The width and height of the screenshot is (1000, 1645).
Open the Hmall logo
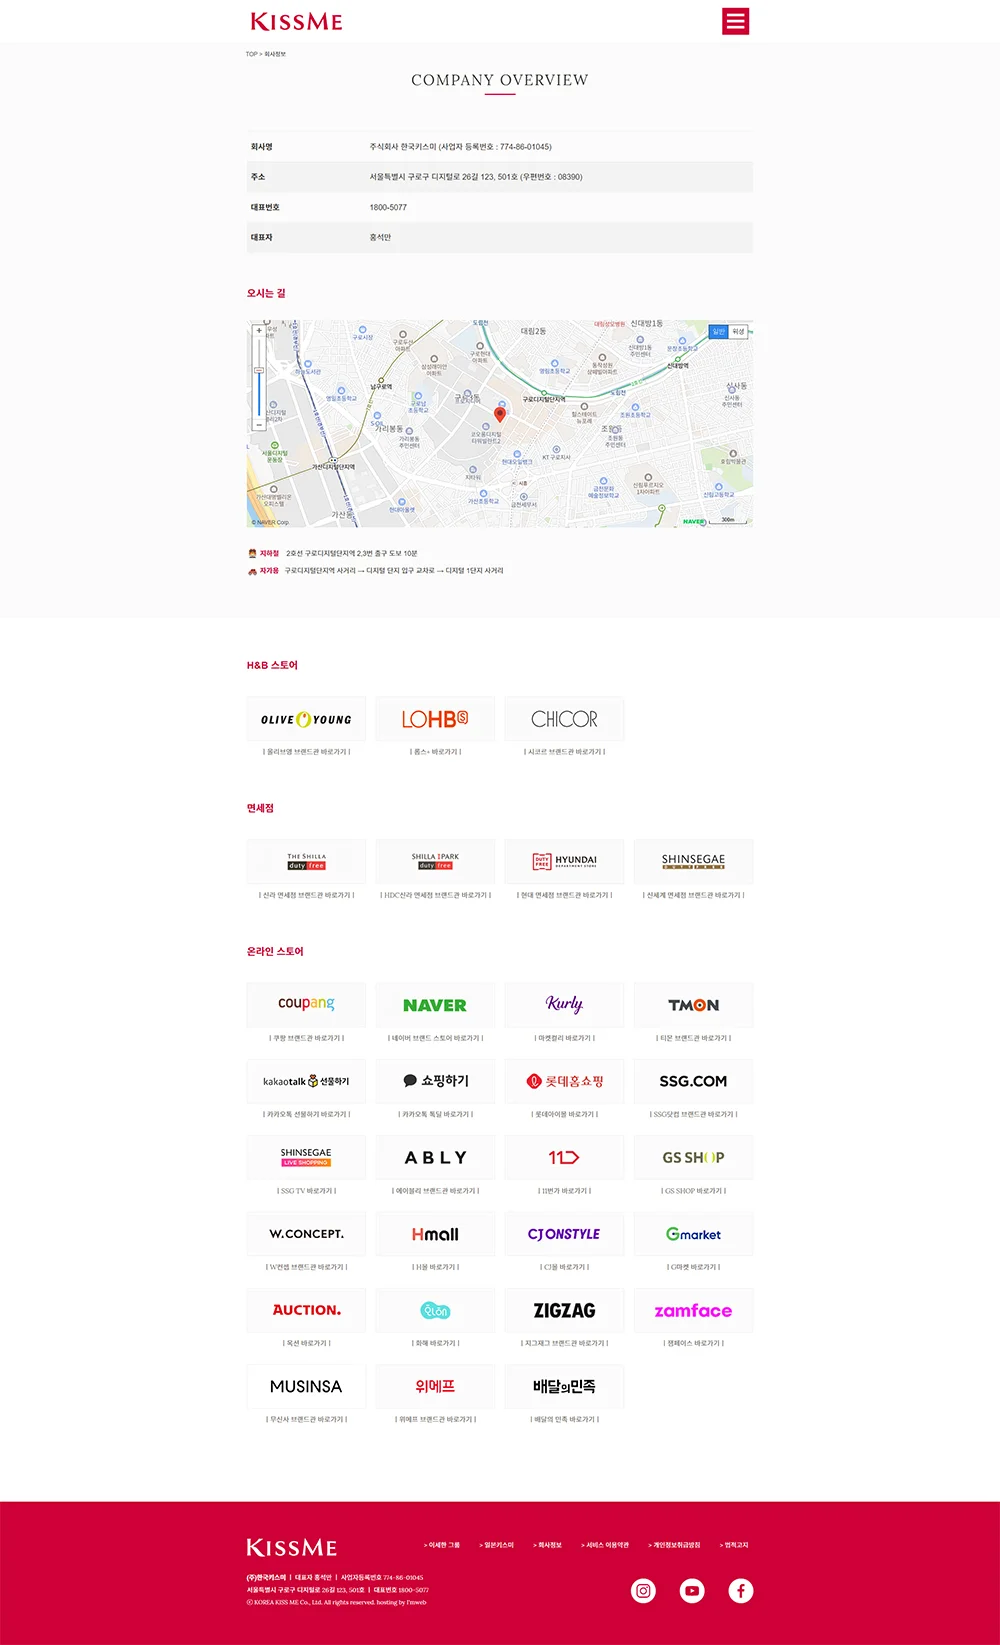(x=435, y=1234)
